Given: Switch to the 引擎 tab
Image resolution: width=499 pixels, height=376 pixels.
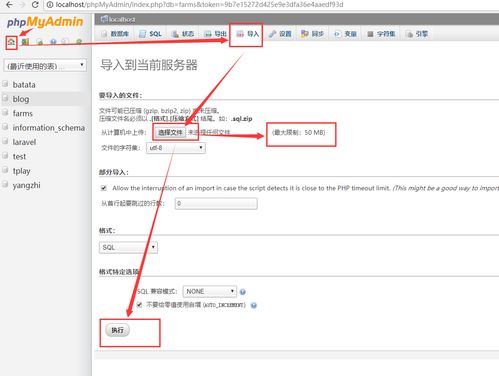Looking at the screenshot, I should click(416, 34).
